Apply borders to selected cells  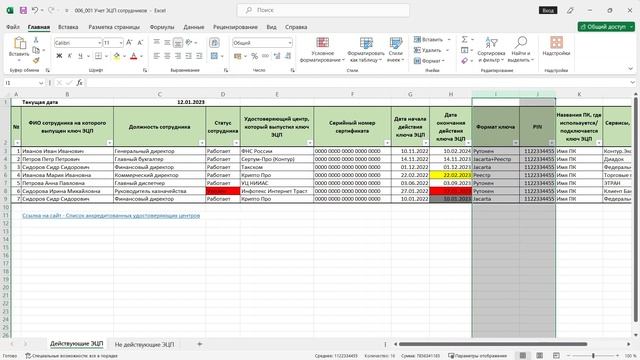(98, 56)
